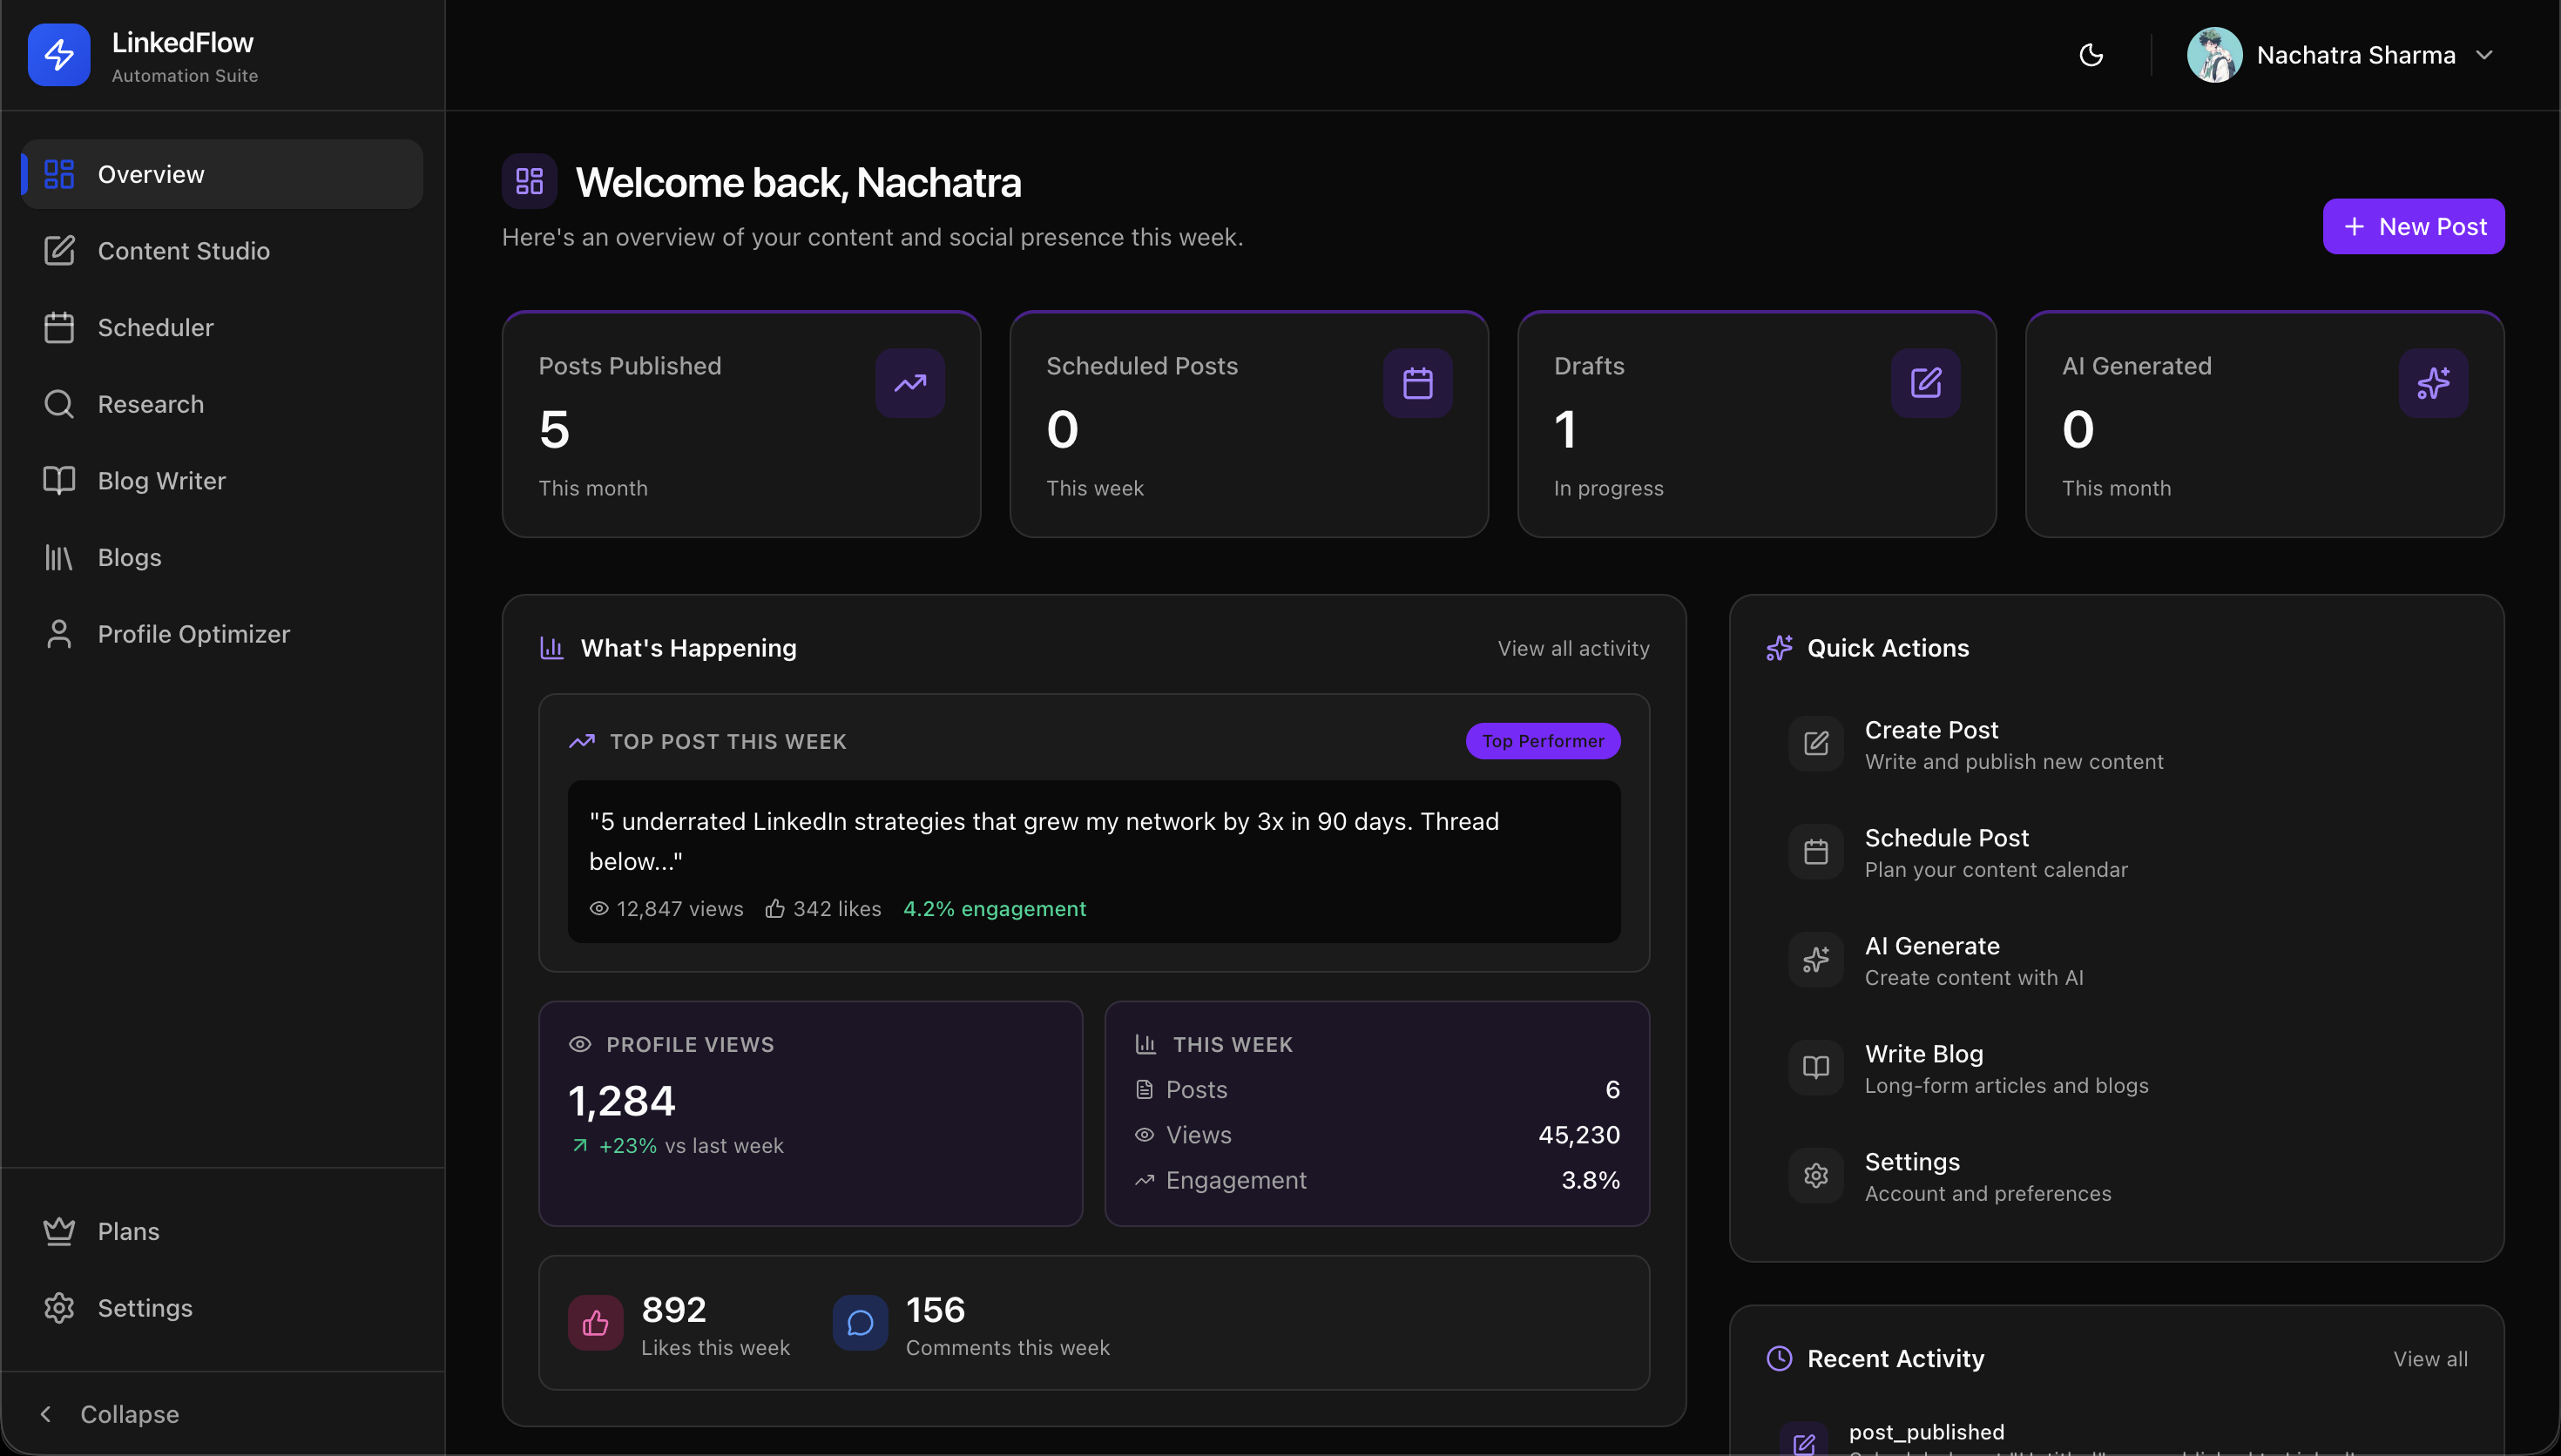Screen dimensions: 2561x1456
Task: Go to Scheduler in the sidebar
Action: click(222, 328)
